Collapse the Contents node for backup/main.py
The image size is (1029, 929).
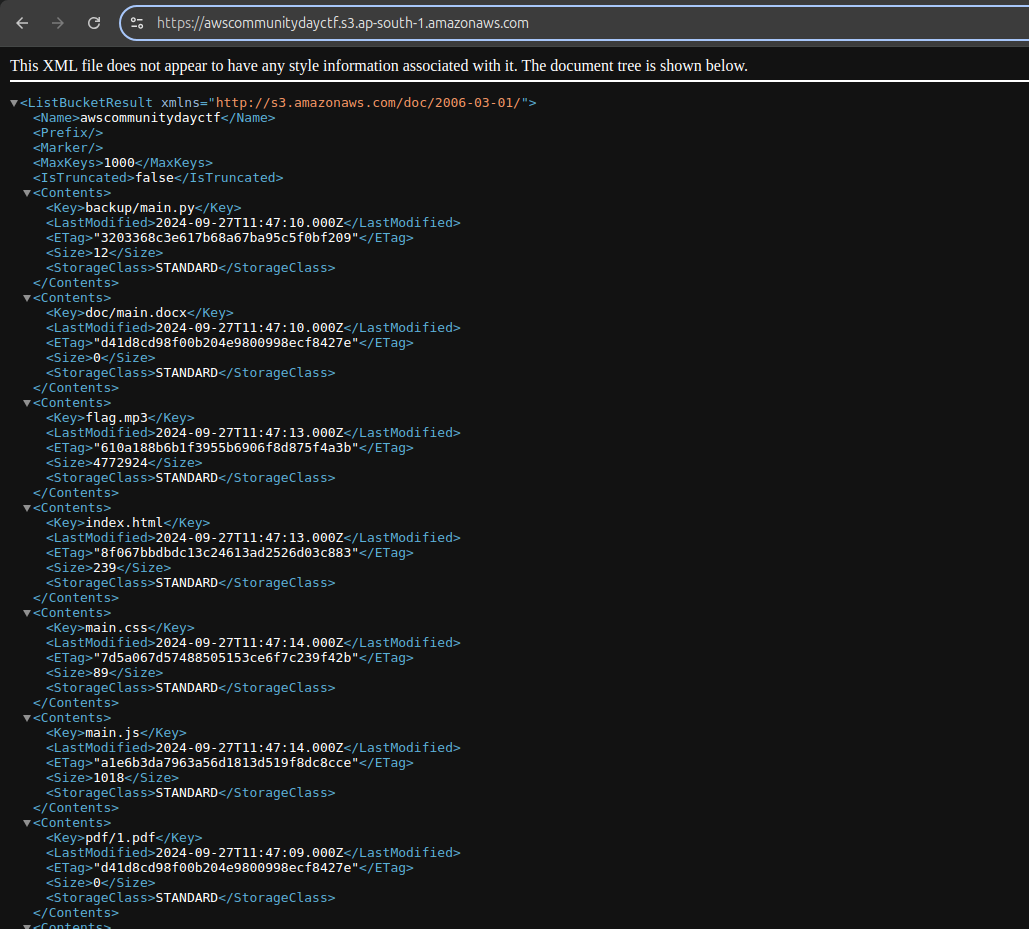pyautogui.click(x=27, y=193)
